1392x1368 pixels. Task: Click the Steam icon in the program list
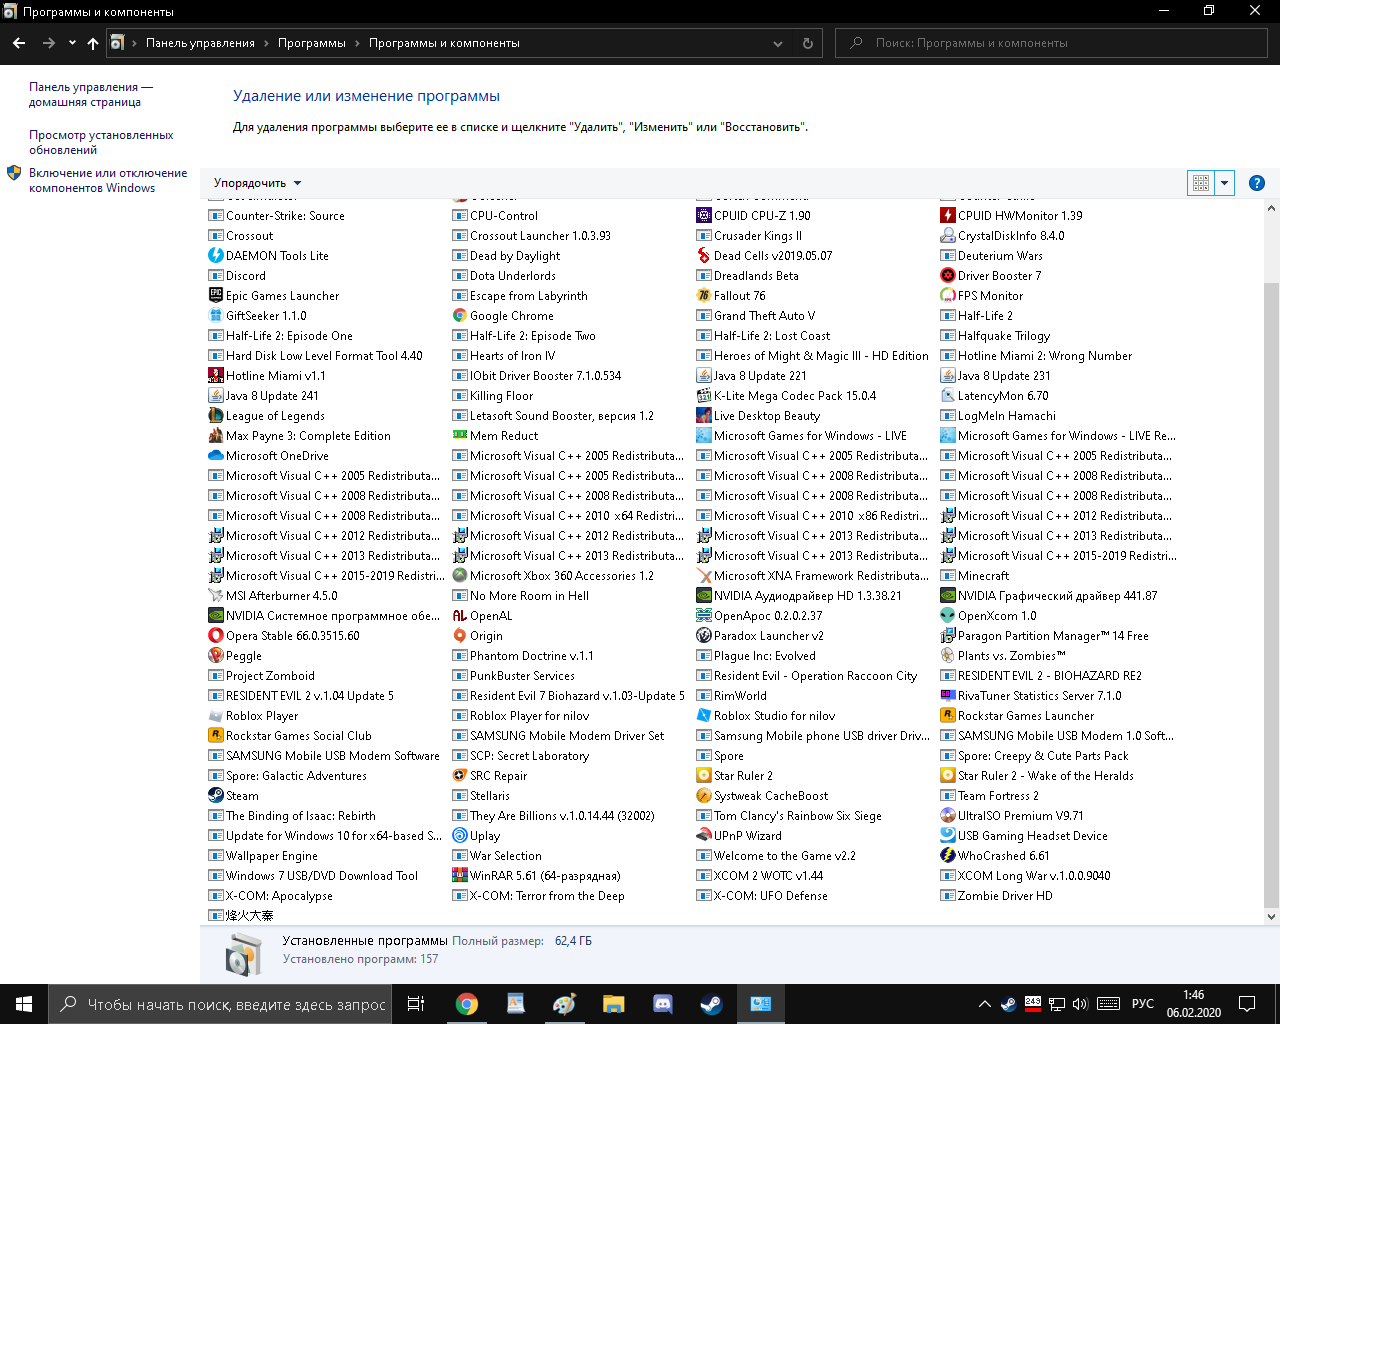pos(215,796)
